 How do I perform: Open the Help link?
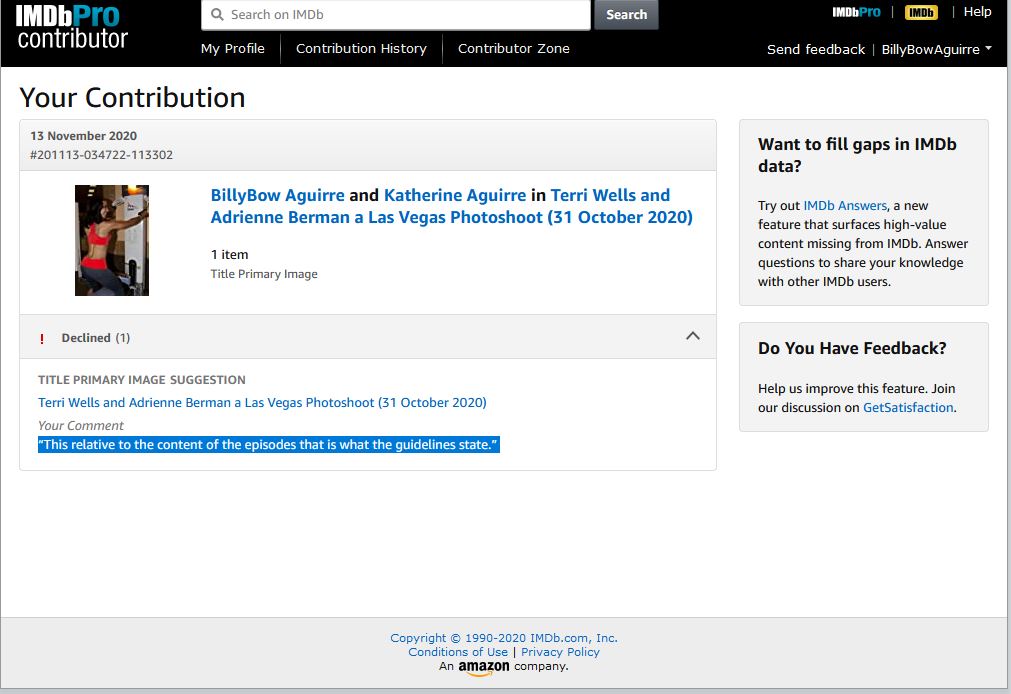(977, 12)
